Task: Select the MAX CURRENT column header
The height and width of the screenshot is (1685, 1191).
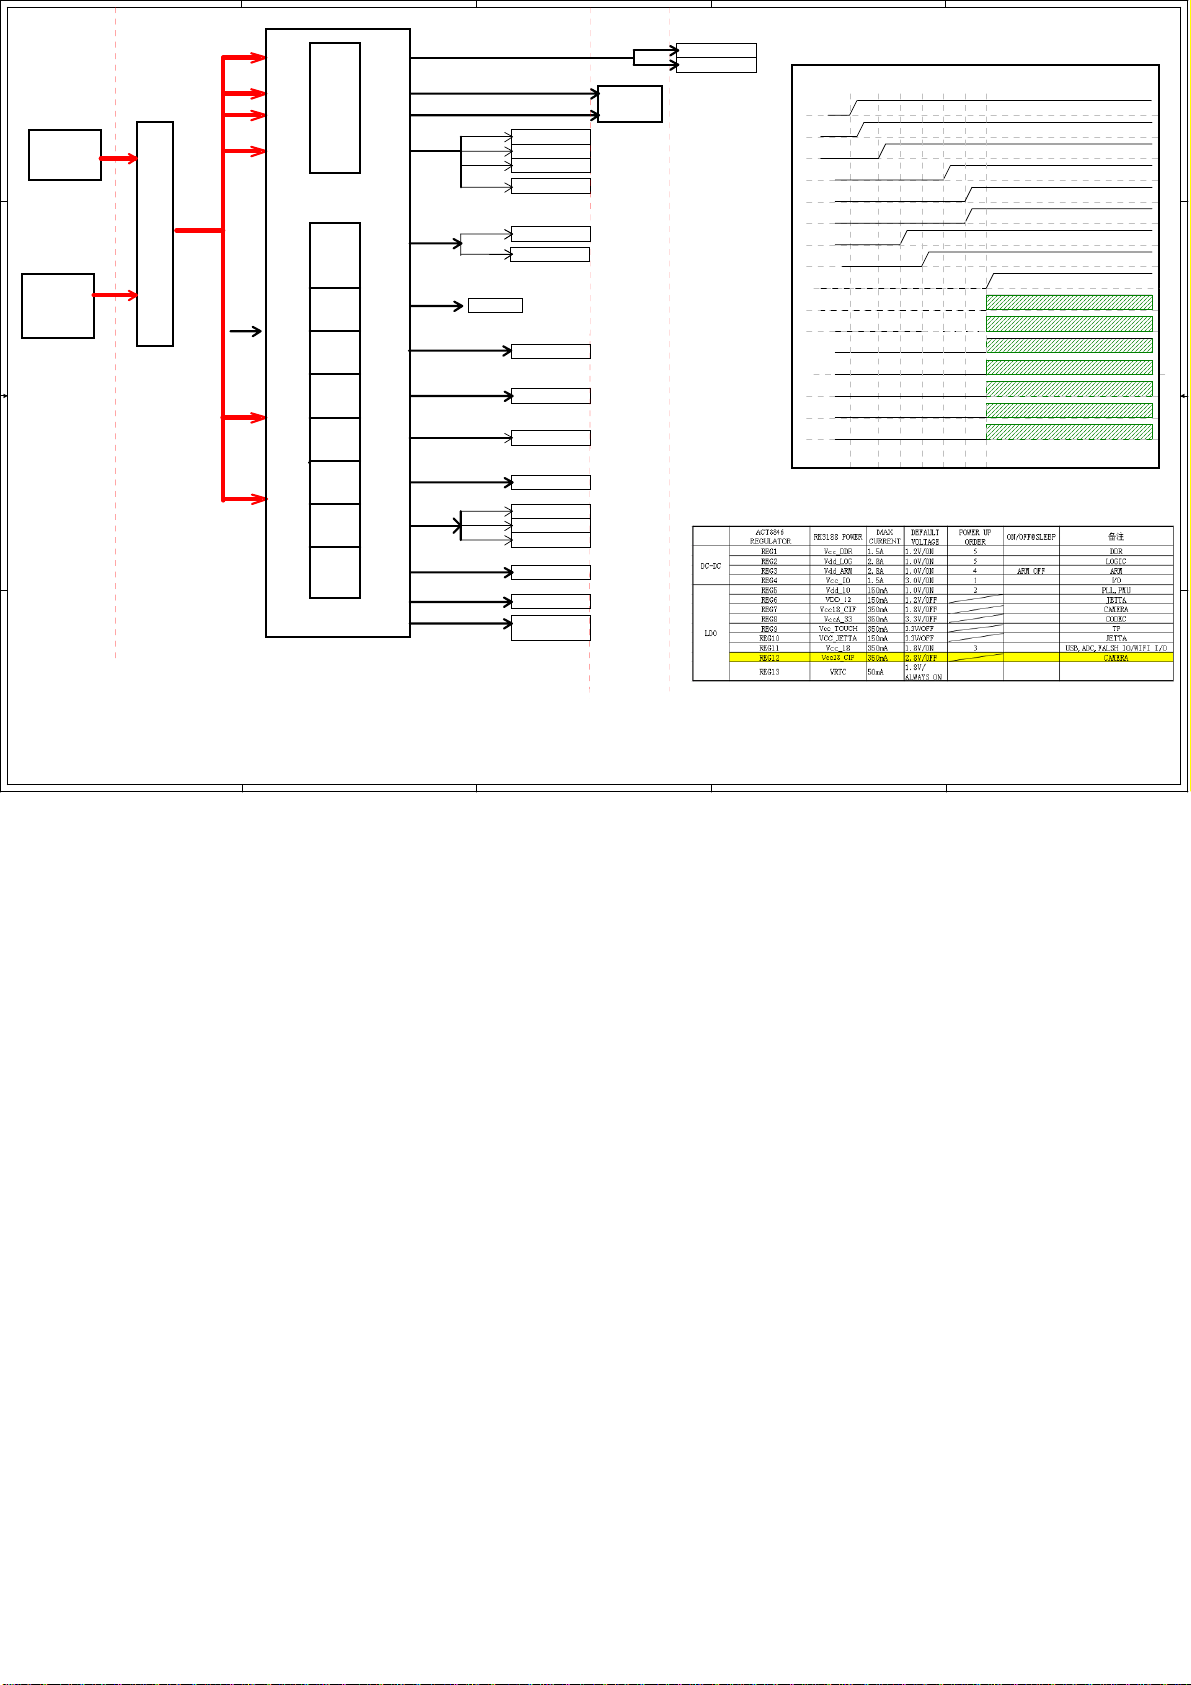Action: pos(884,537)
